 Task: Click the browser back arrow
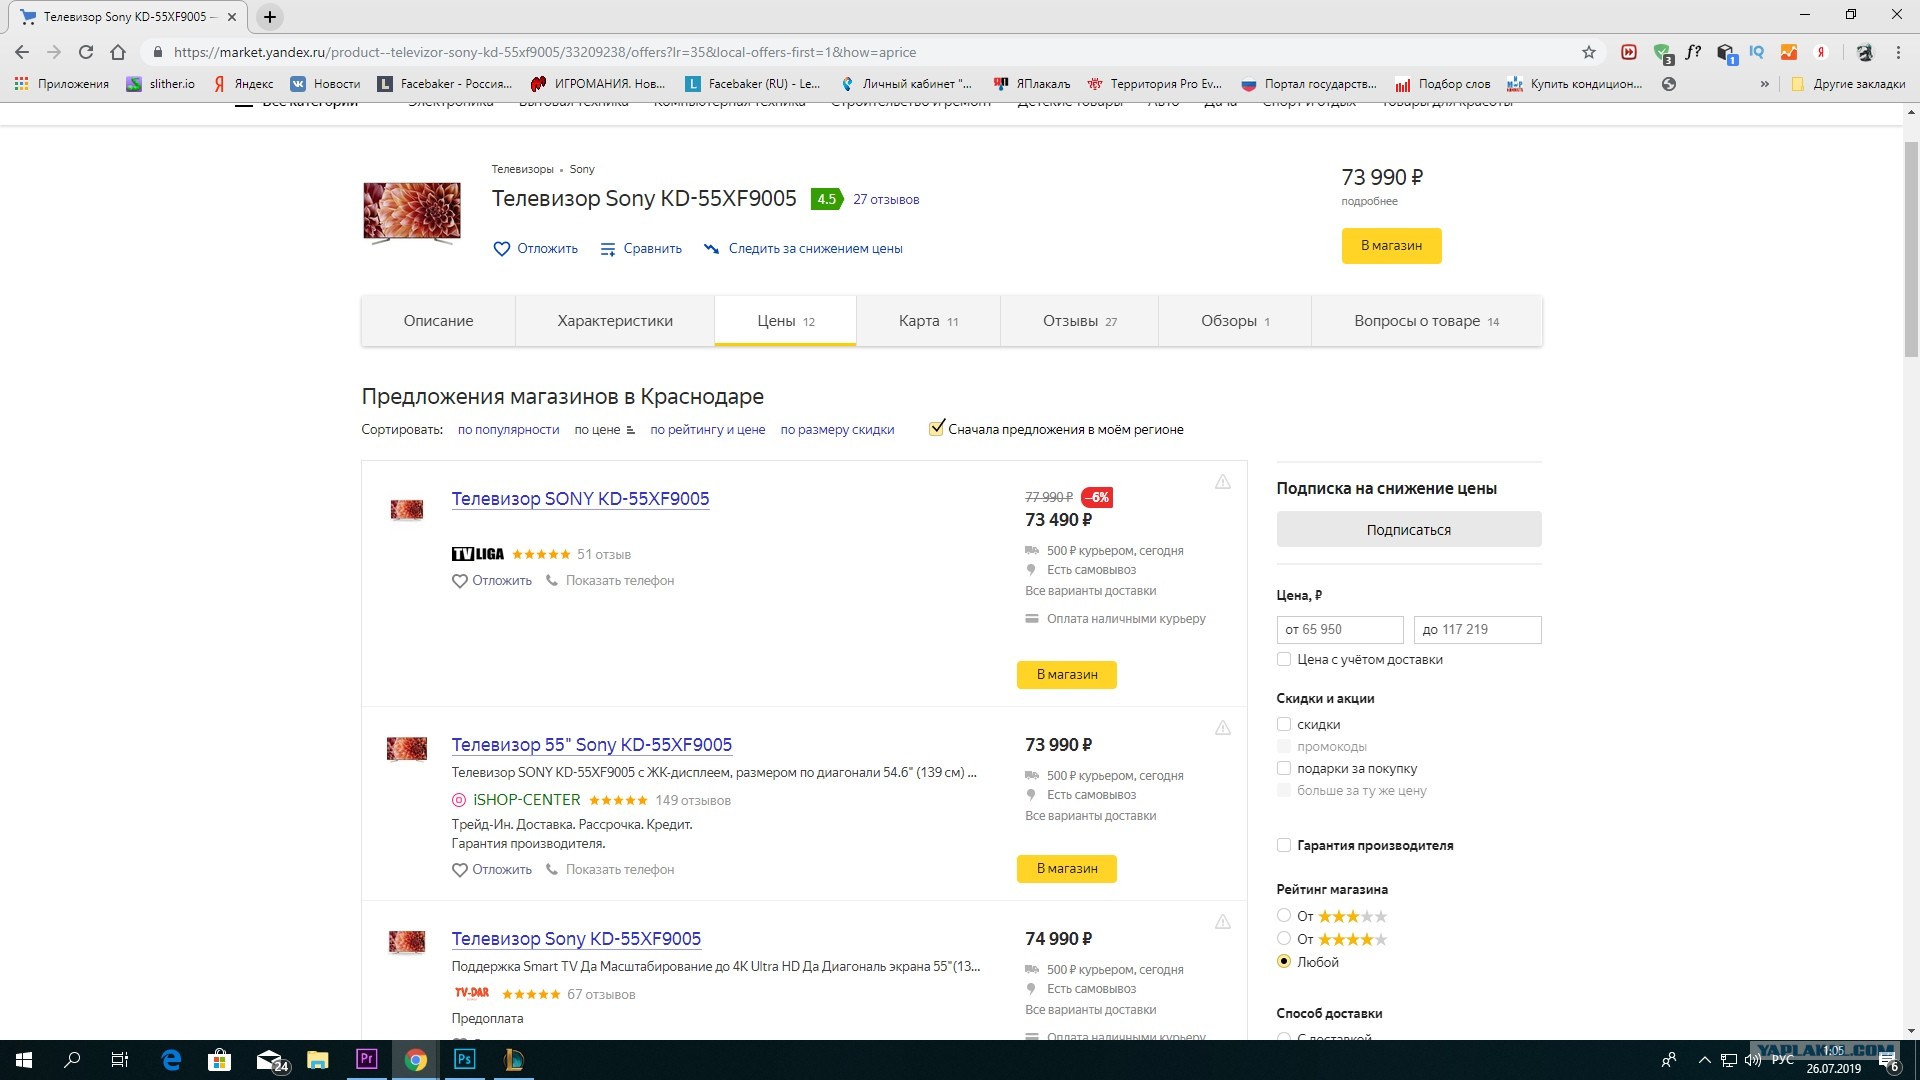(x=22, y=52)
